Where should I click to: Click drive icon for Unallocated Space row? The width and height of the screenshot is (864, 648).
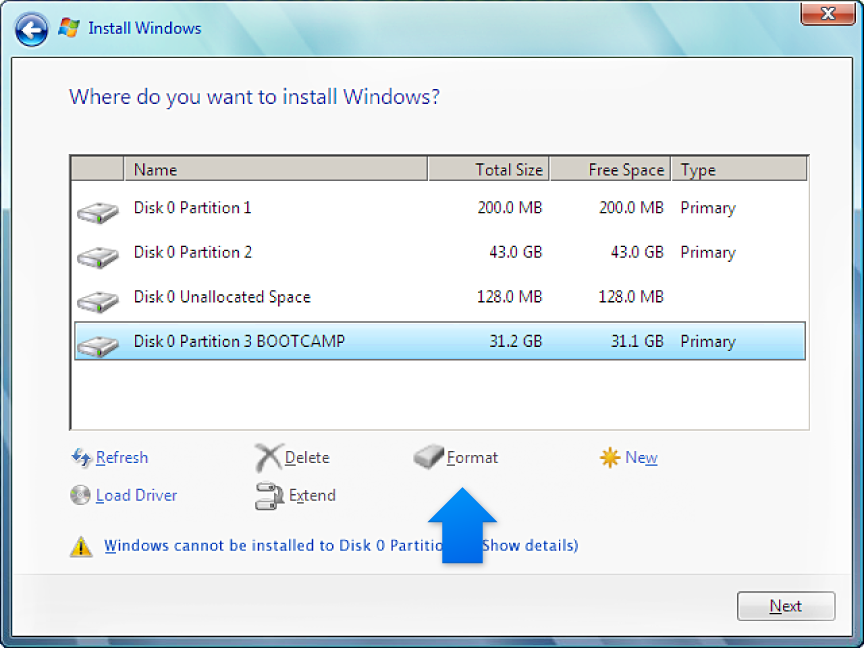tap(98, 301)
